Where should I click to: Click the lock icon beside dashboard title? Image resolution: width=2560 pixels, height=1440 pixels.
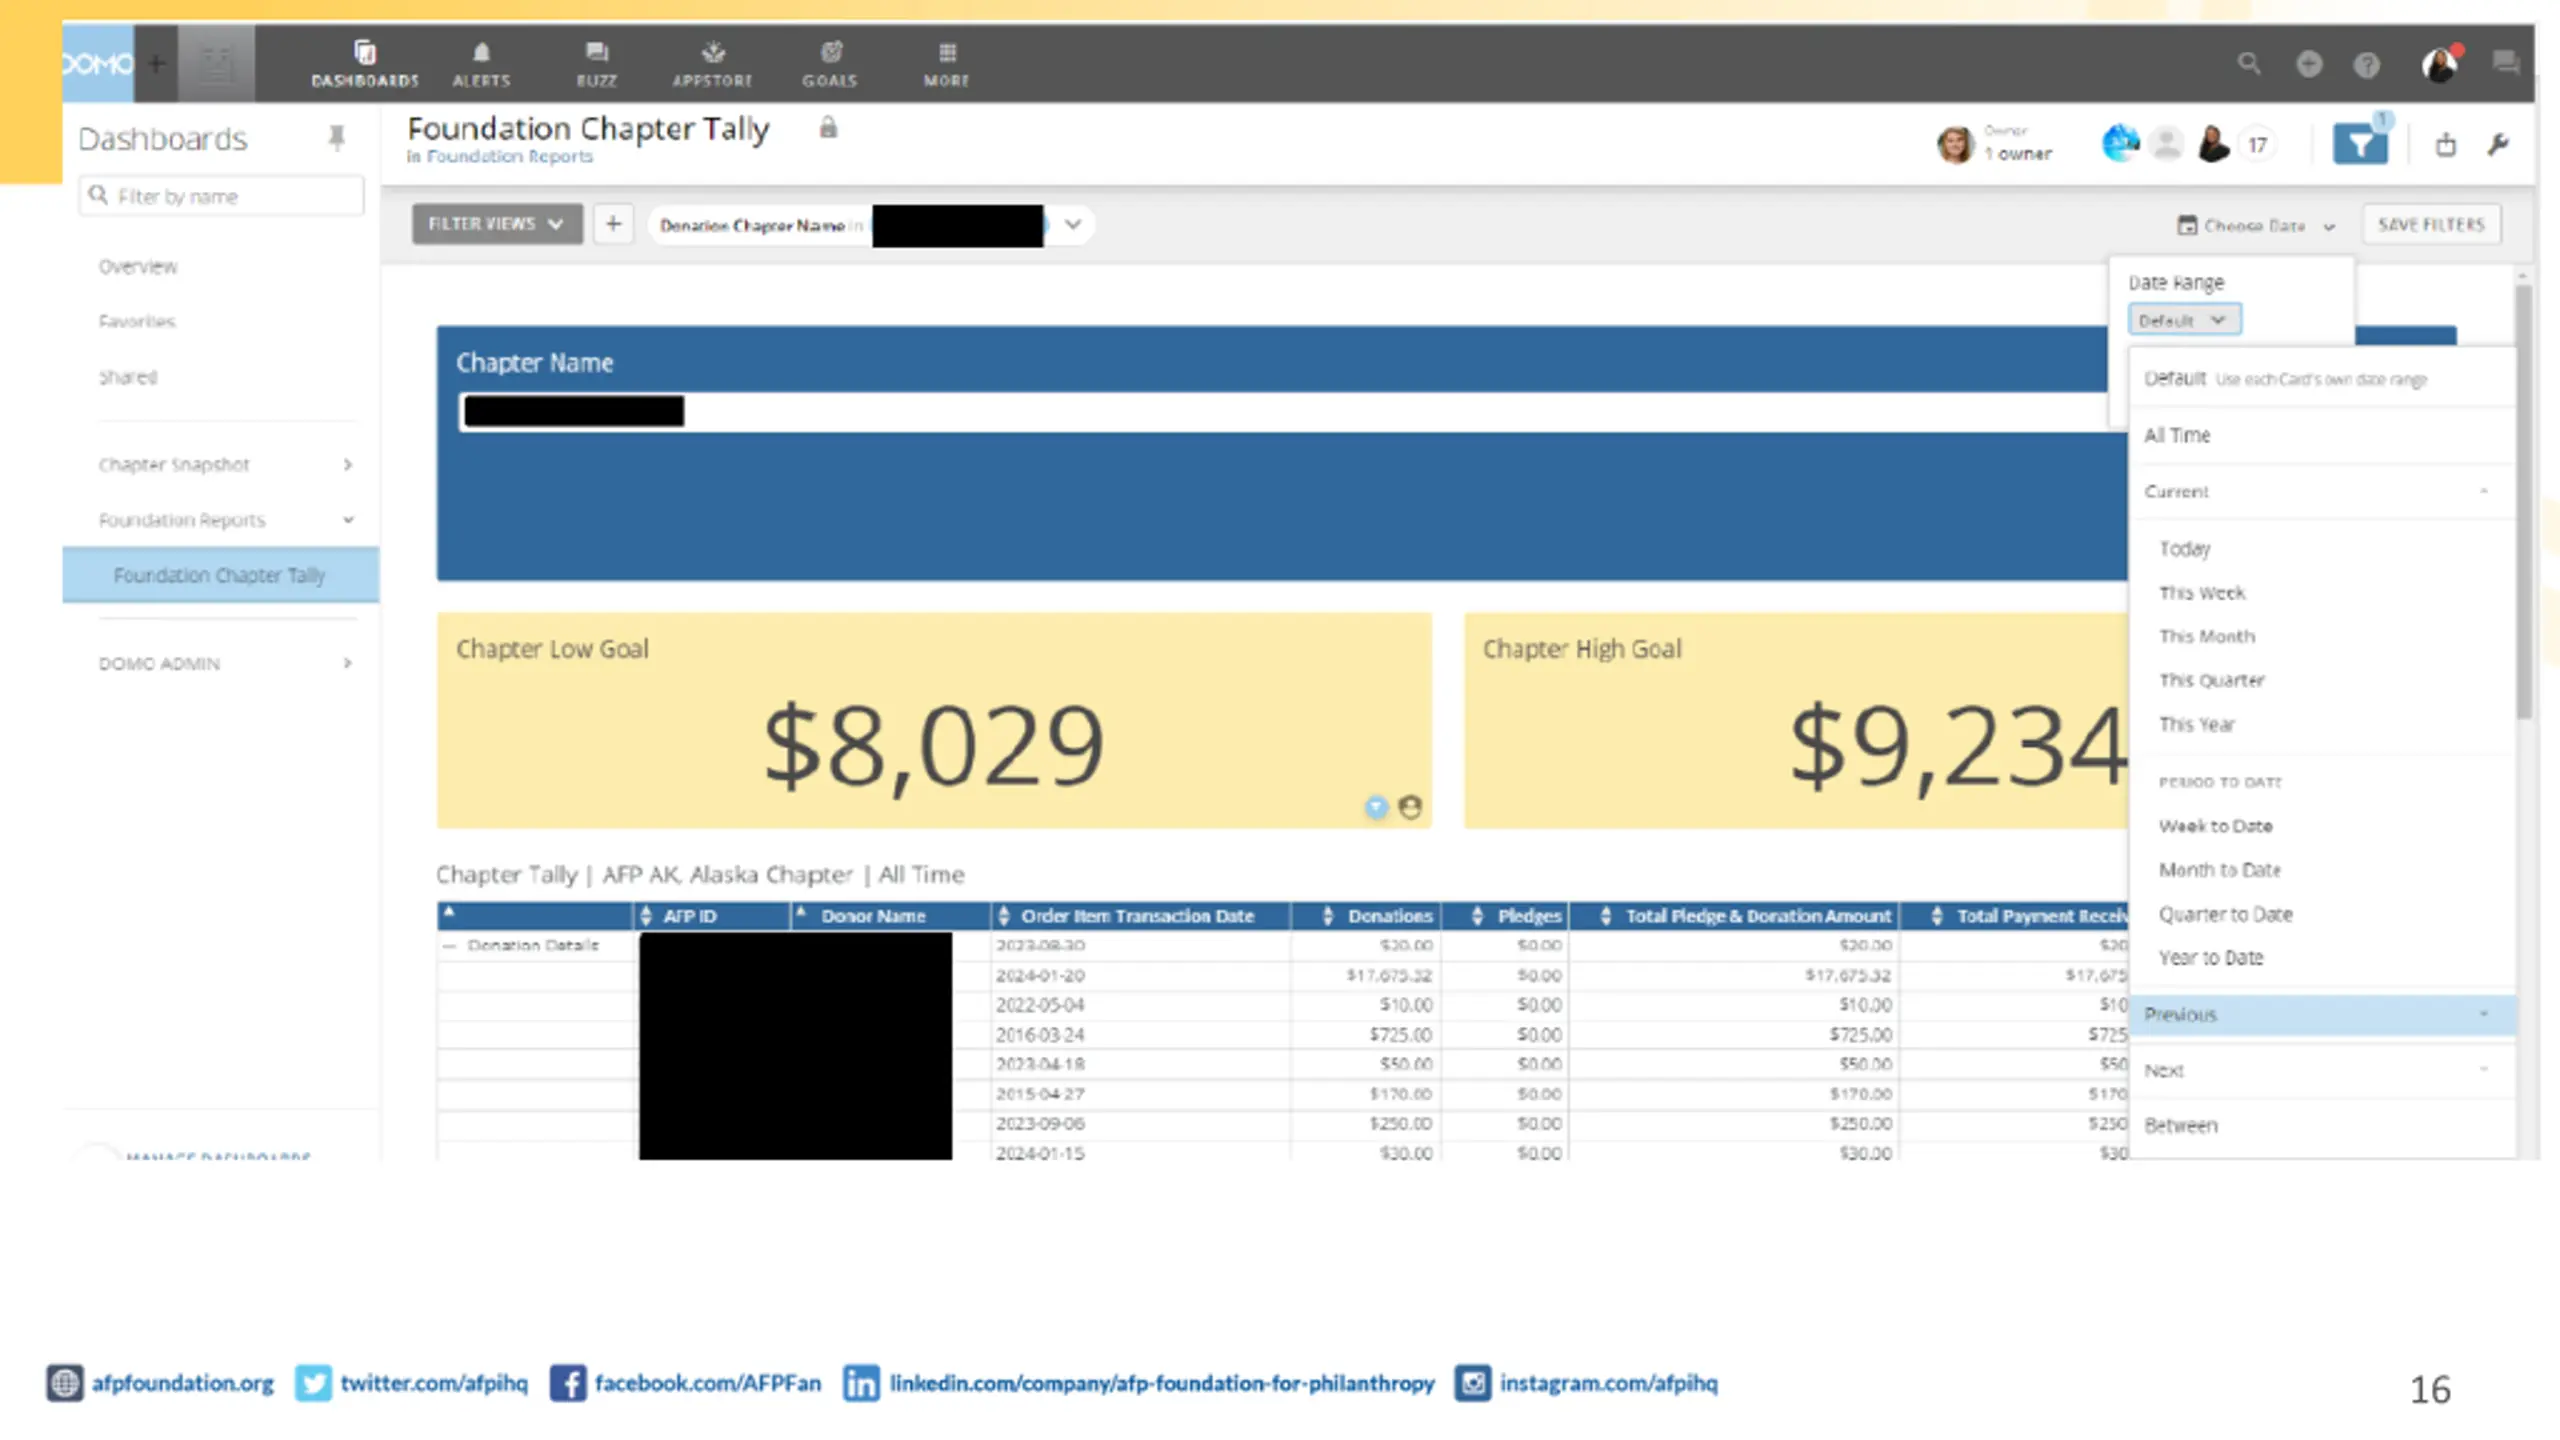[828, 128]
